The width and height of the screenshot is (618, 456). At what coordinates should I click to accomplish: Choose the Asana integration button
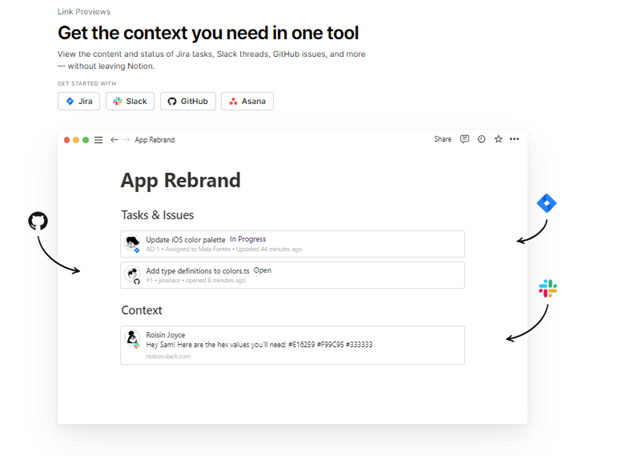[246, 101]
